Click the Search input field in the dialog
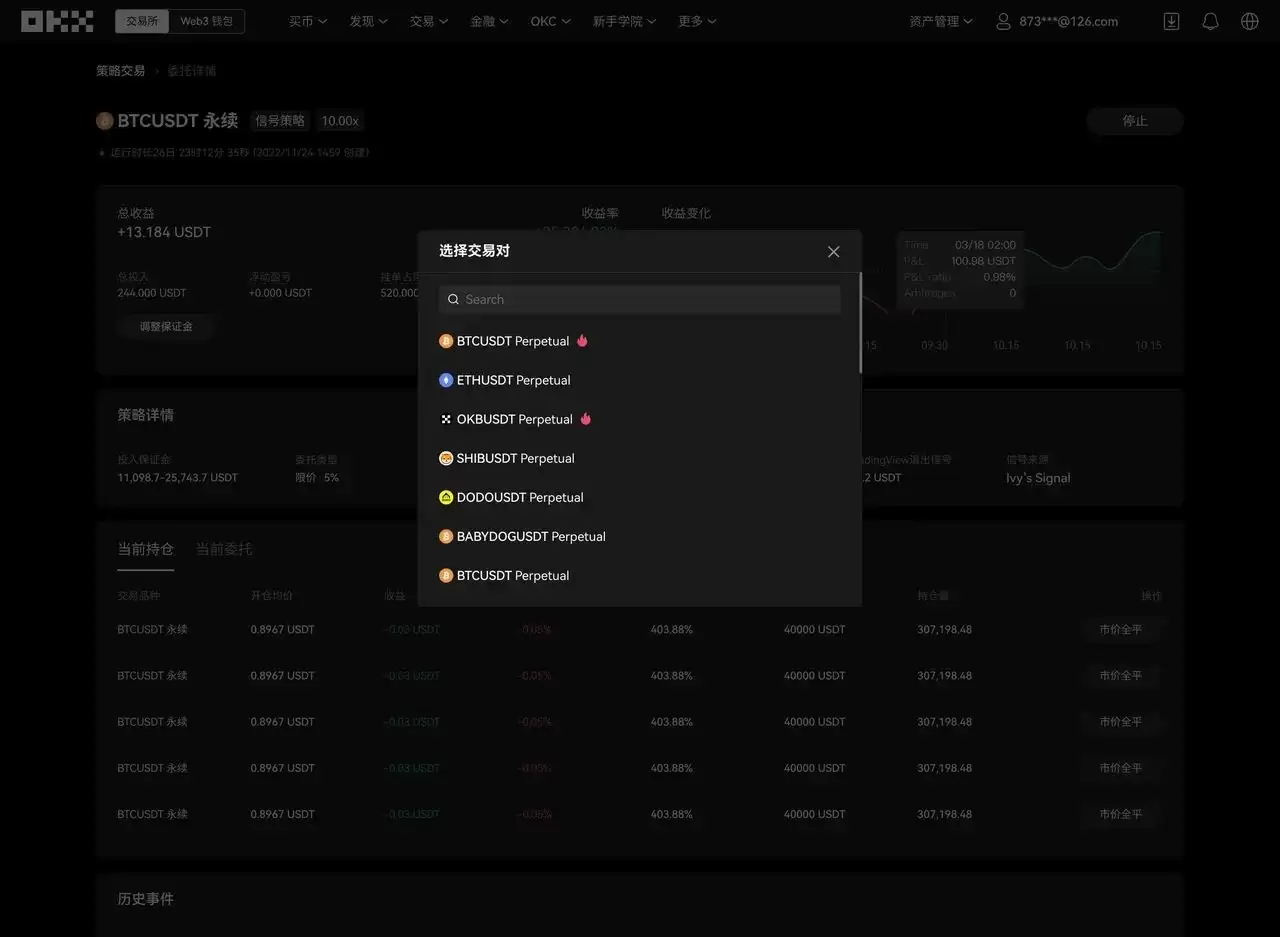 click(640, 299)
